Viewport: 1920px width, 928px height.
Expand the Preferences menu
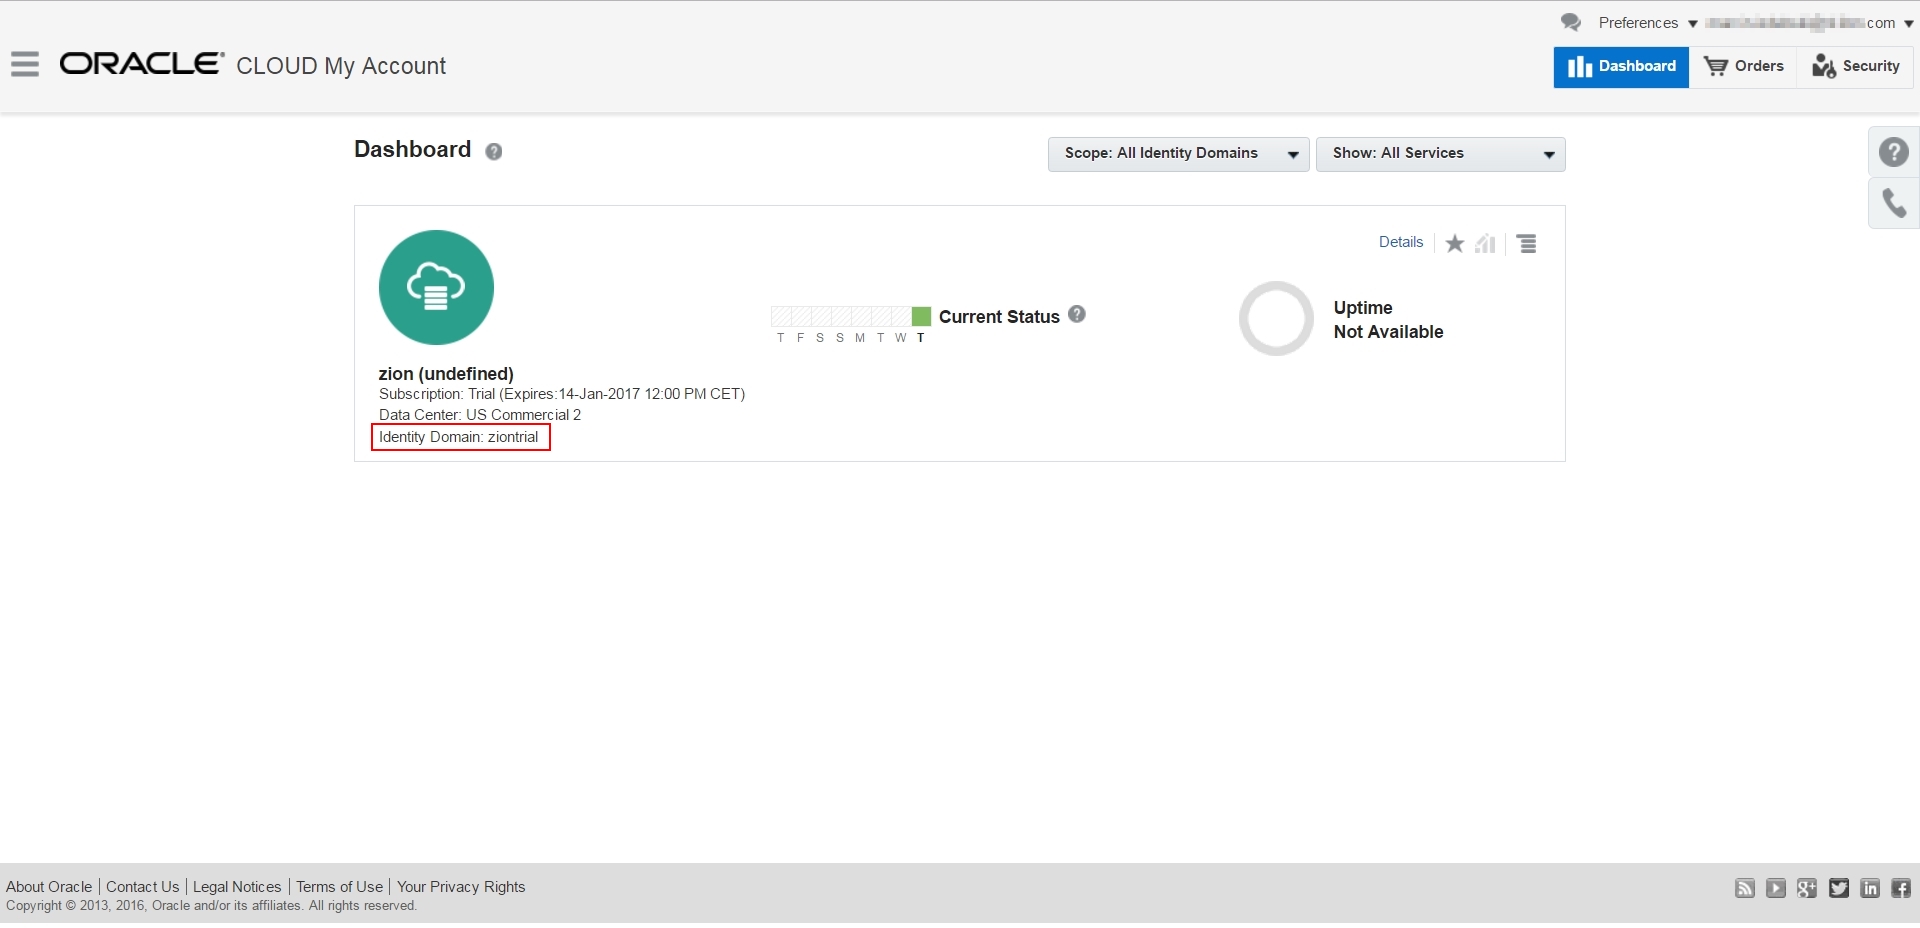click(1648, 23)
